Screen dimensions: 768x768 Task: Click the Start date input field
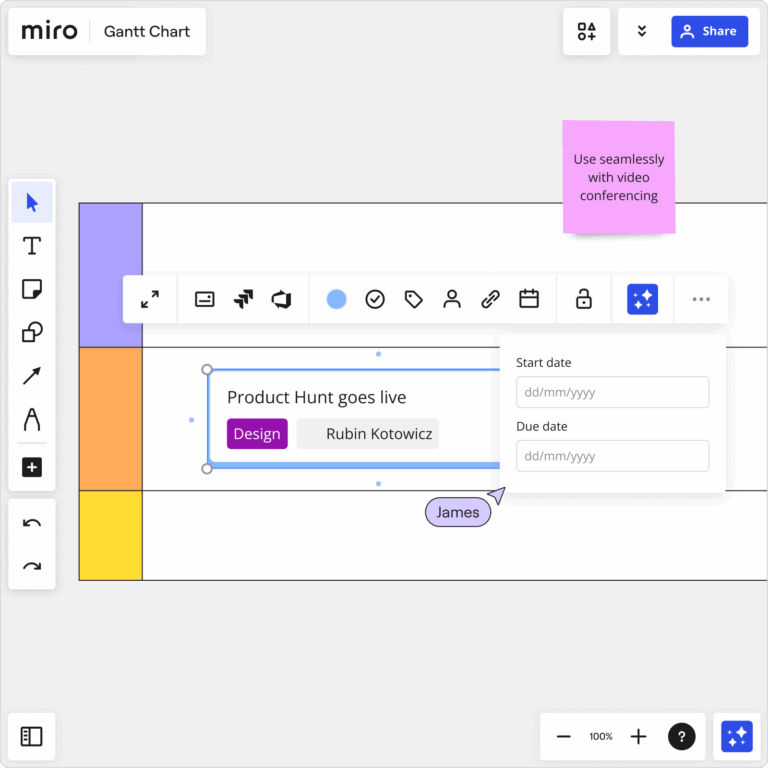612,392
